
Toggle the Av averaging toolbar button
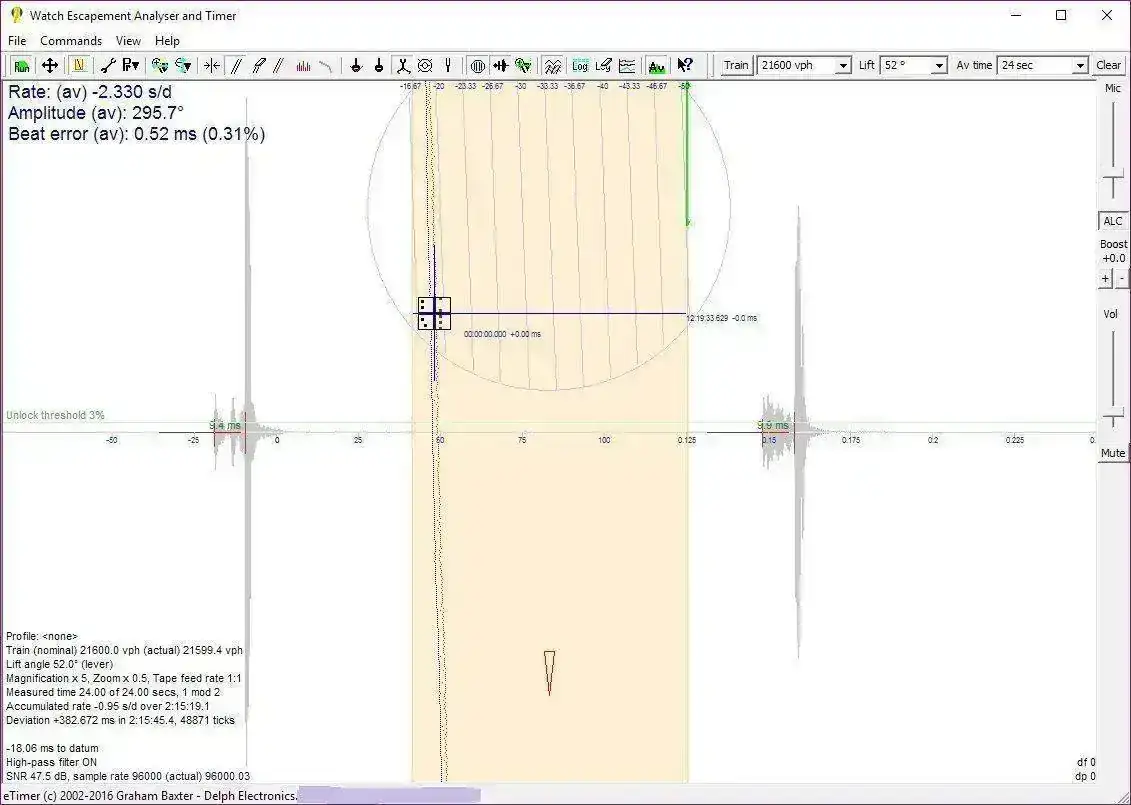(656, 65)
